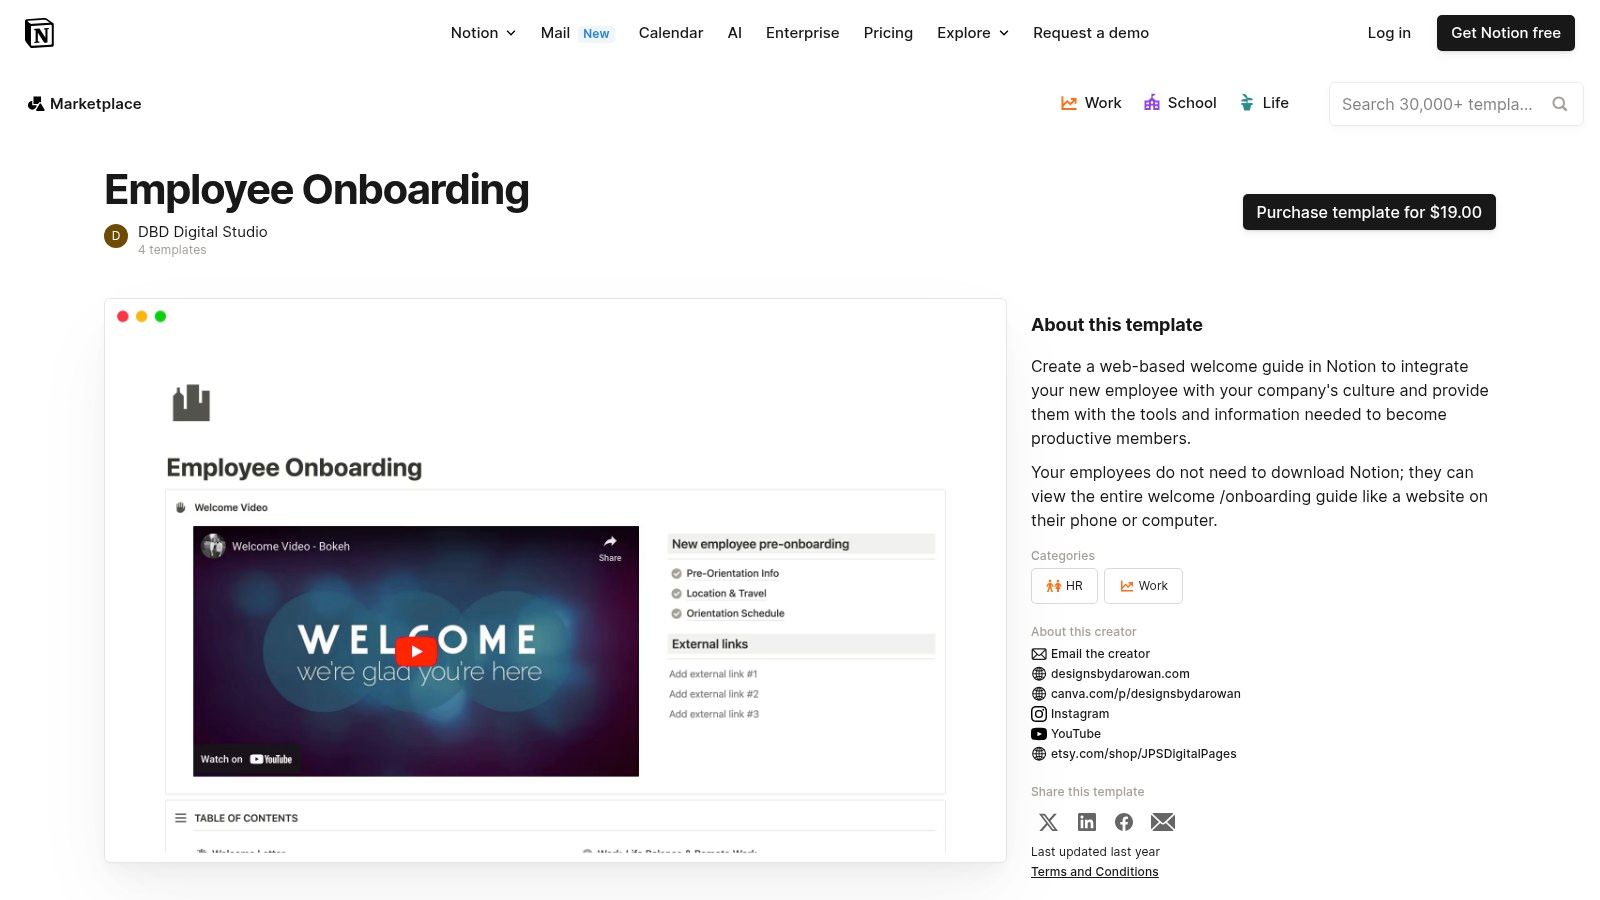The image size is (1600, 900).
Task: Click the DBD Digital Studio avatar
Action: click(116, 236)
